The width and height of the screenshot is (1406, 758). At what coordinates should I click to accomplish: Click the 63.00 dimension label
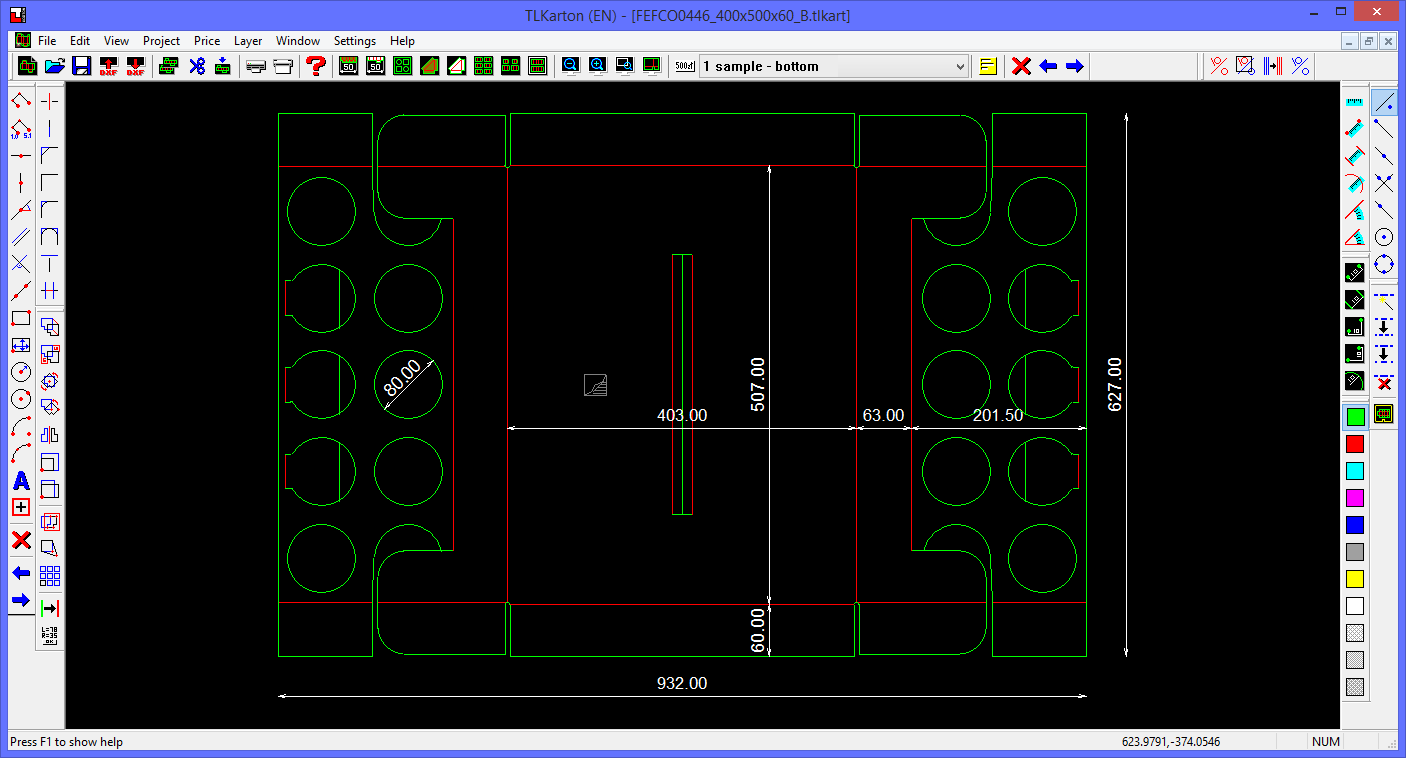point(883,415)
